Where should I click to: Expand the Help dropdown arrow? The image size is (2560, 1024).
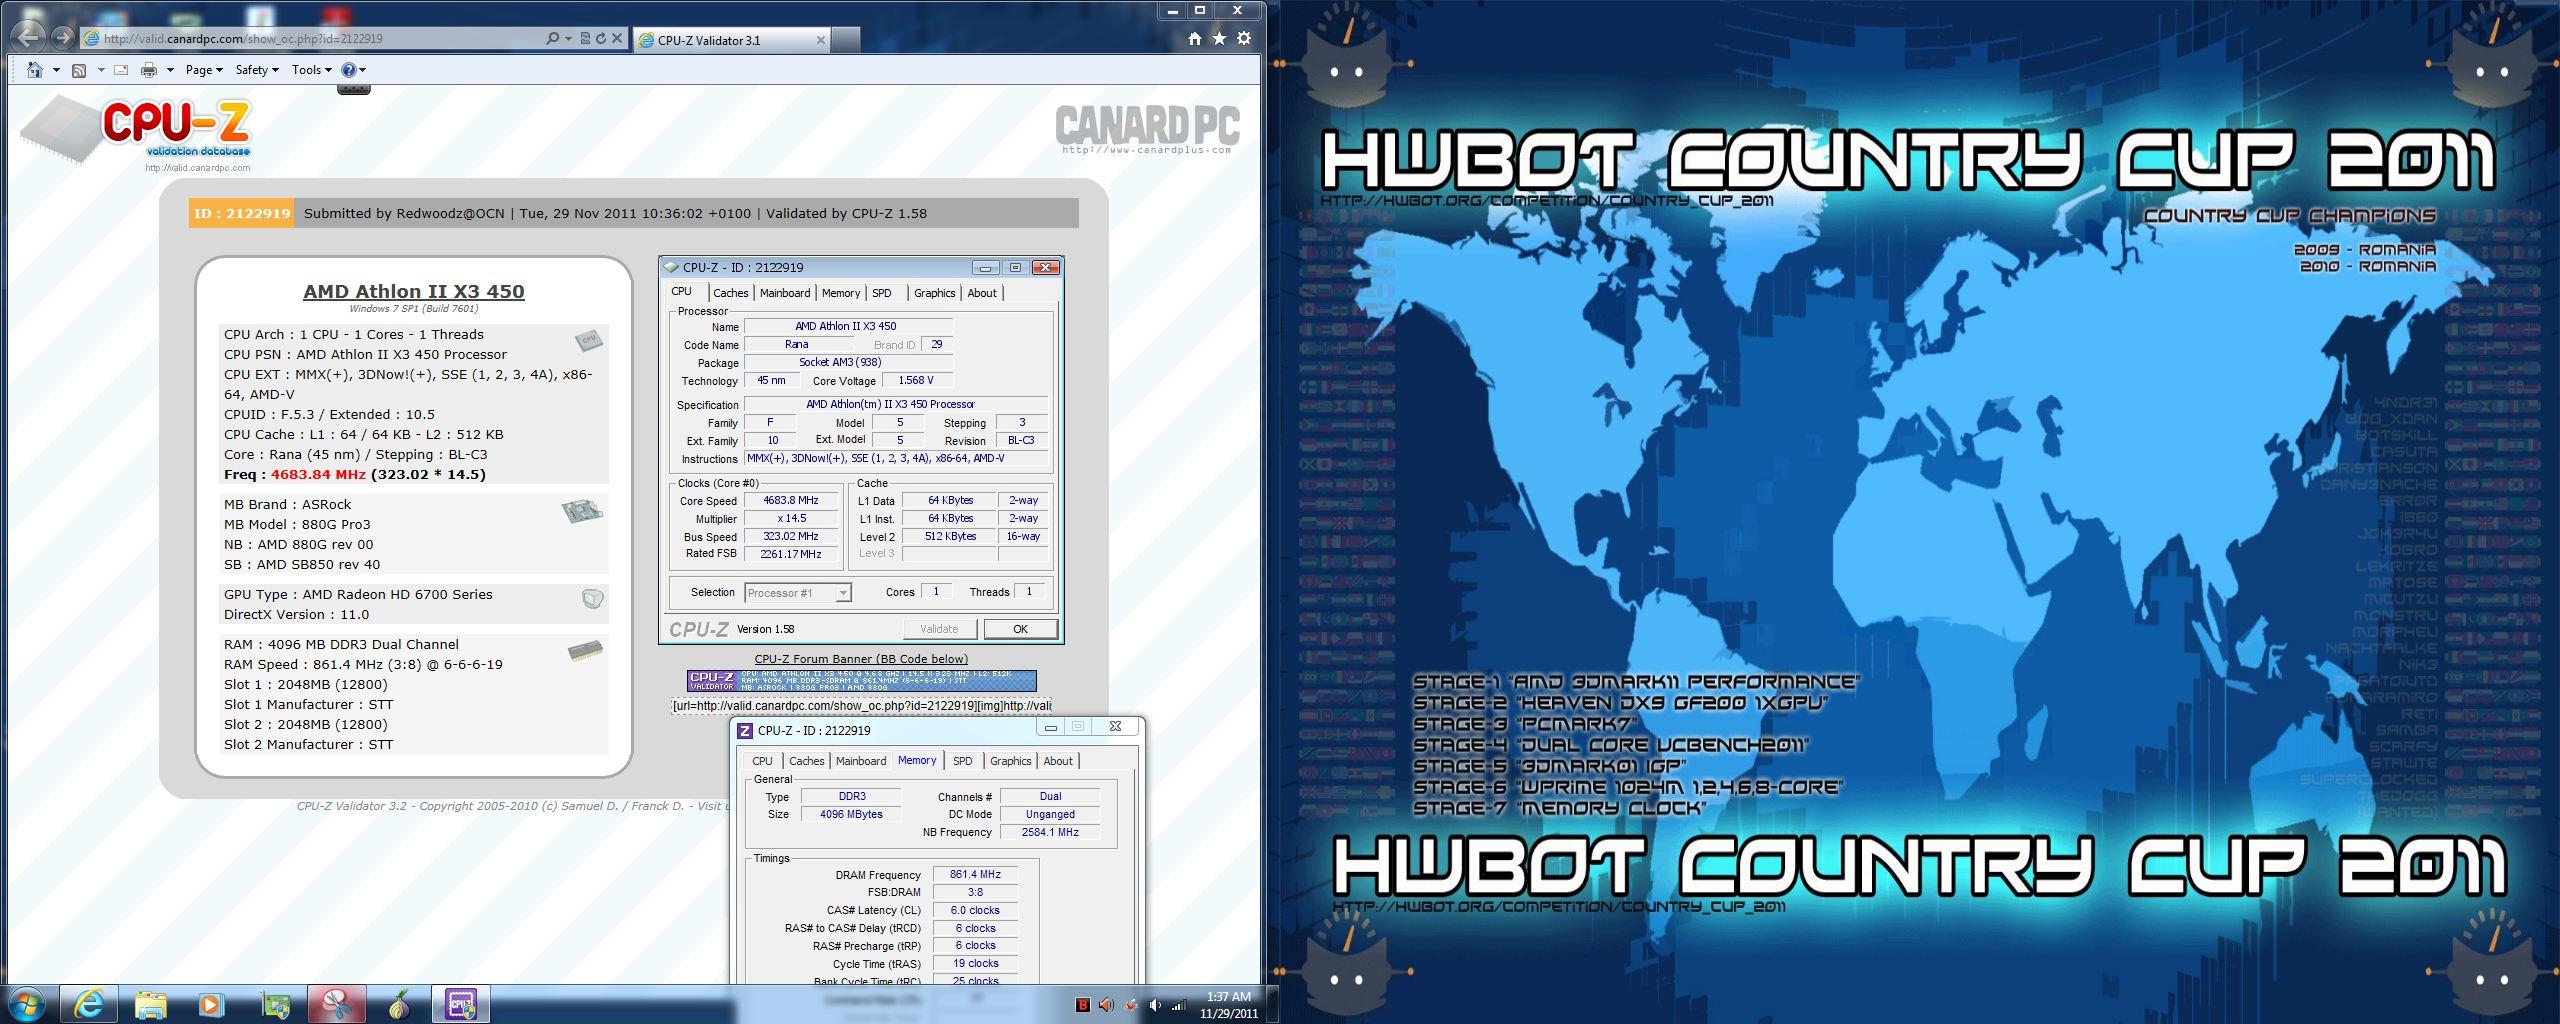tap(362, 70)
